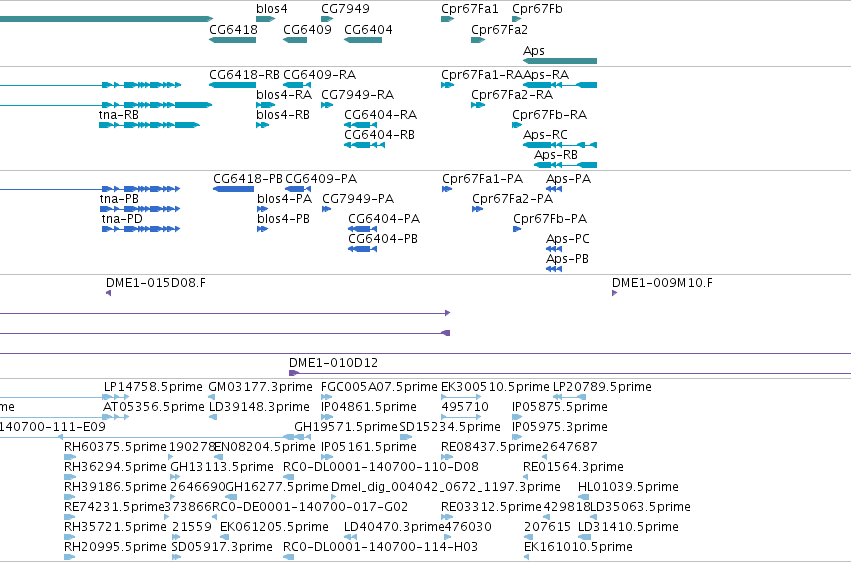
Task: Open BAC clone DME1-010D12
Action: coord(333,362)
